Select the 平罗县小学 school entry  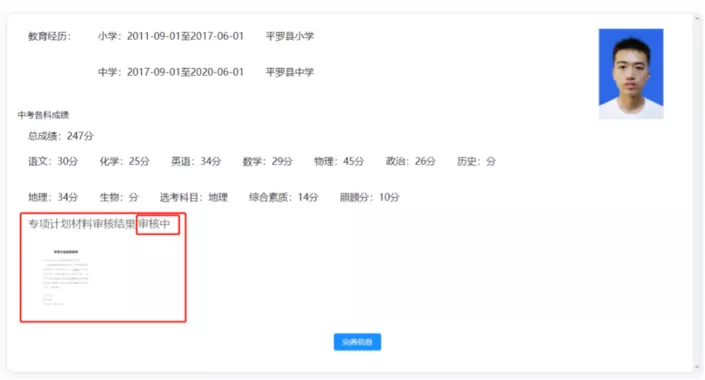pos(290,36)
